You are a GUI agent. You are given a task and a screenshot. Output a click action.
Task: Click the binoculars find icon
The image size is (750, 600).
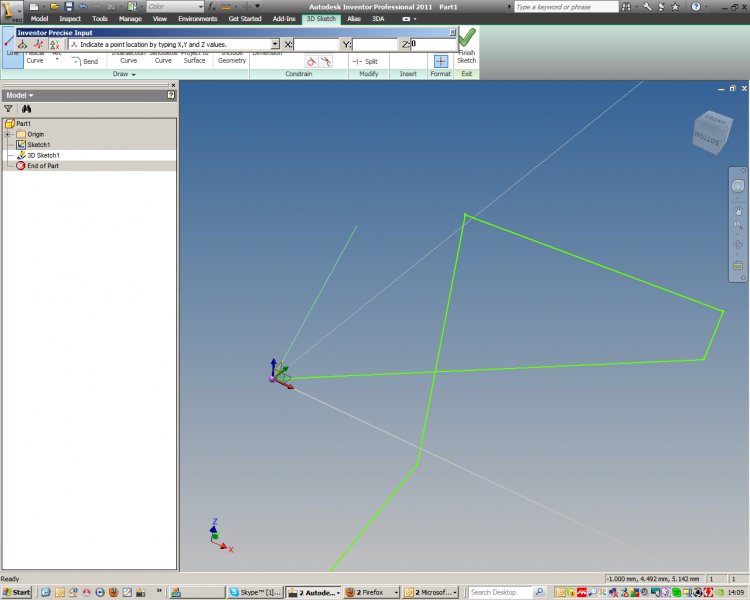tap(28, 108)
